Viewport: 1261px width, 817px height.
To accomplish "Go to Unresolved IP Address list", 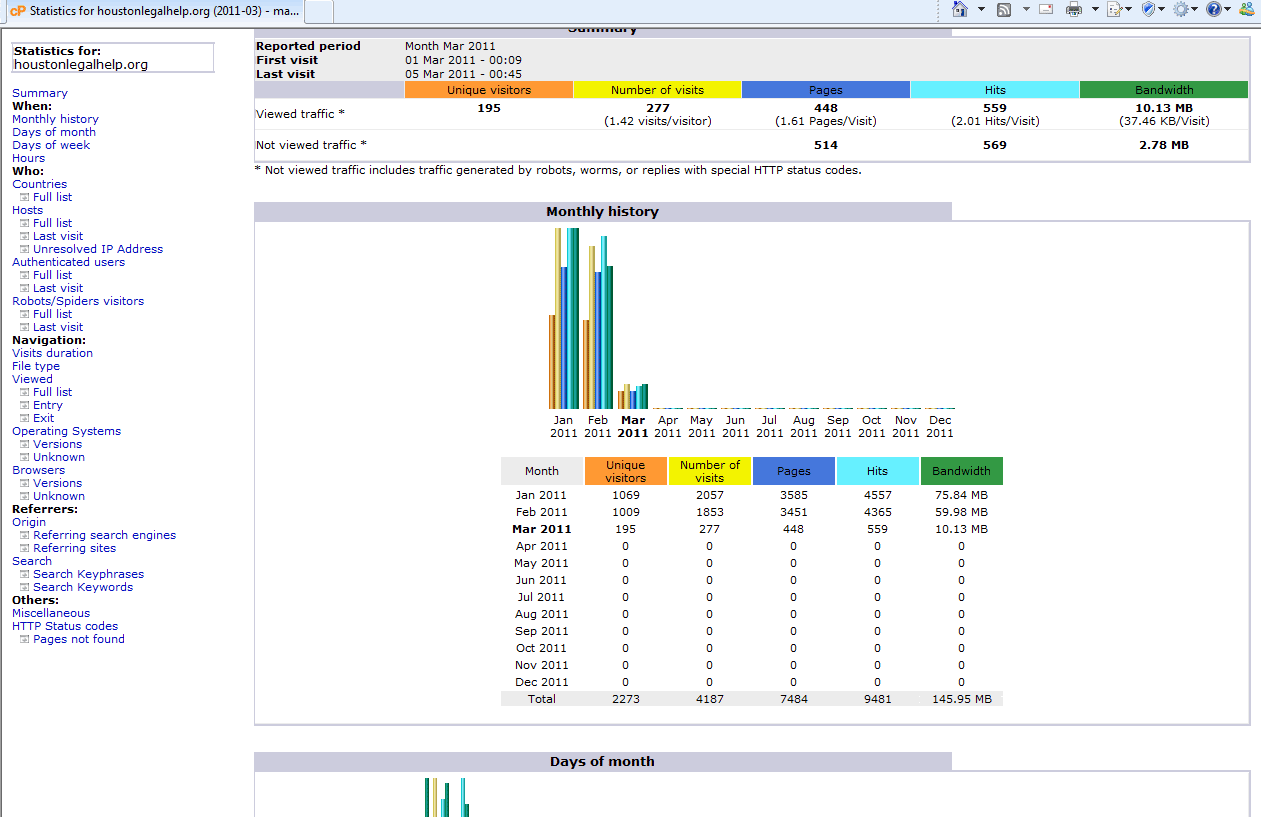I will point(98,249).
